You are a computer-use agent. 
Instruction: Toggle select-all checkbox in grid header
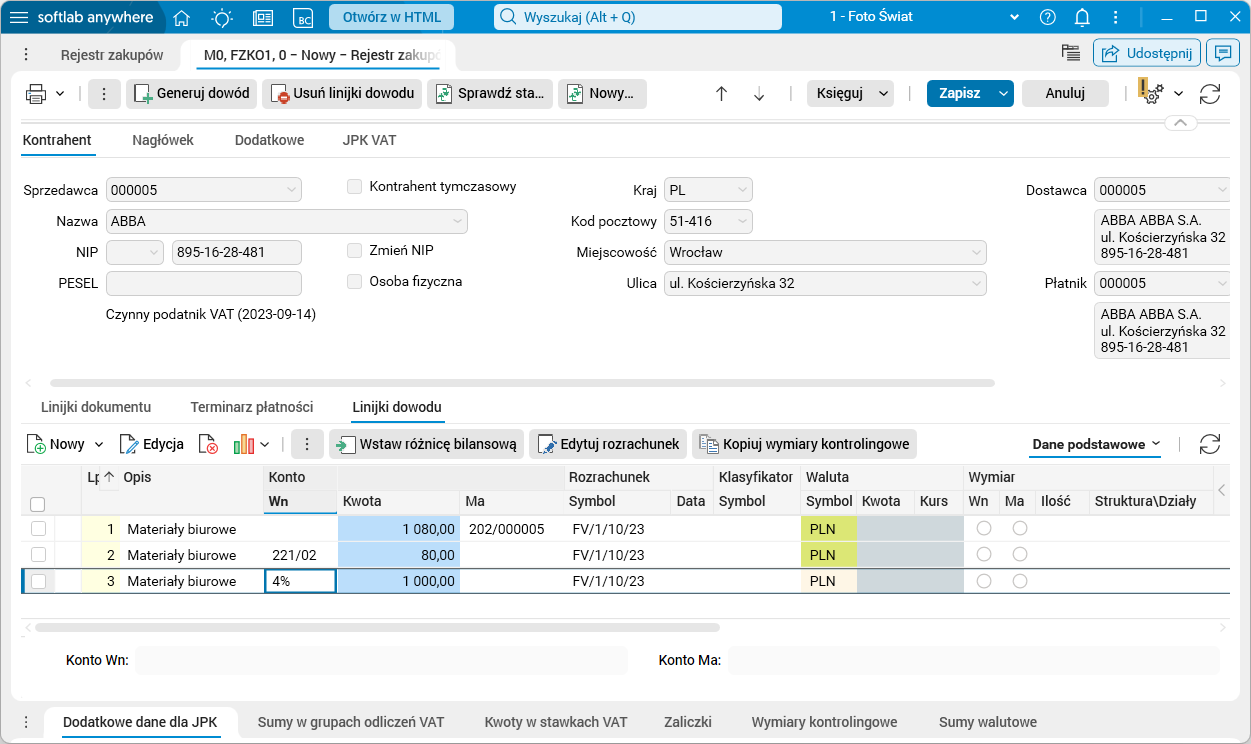coord(38,504)
